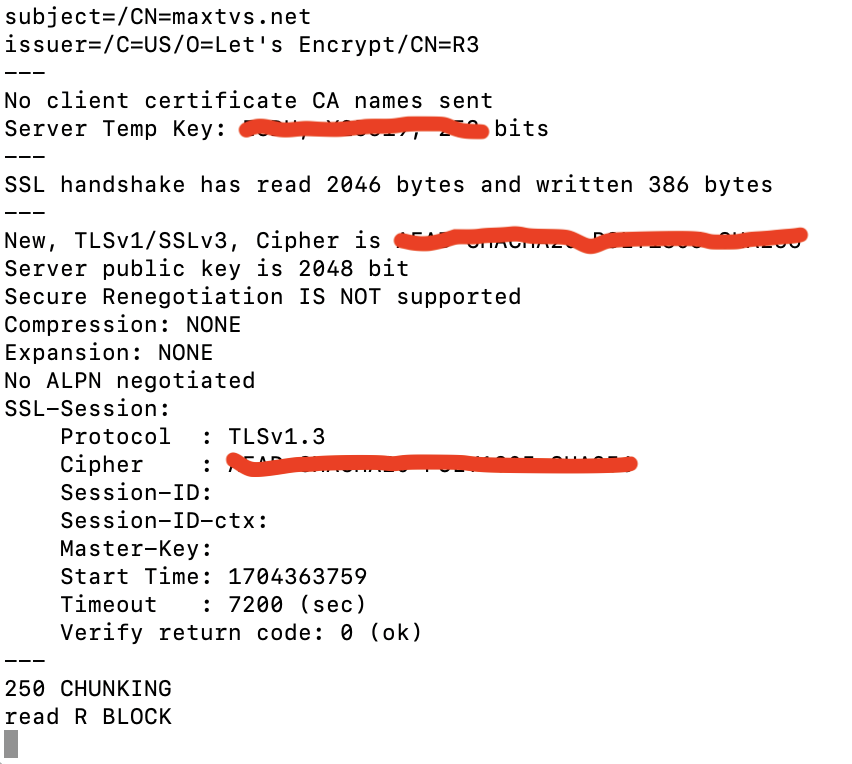This screenshot has height=764, width=852.
Task: Click the gray terminal cursor block
Action: [x=11, y=743]
